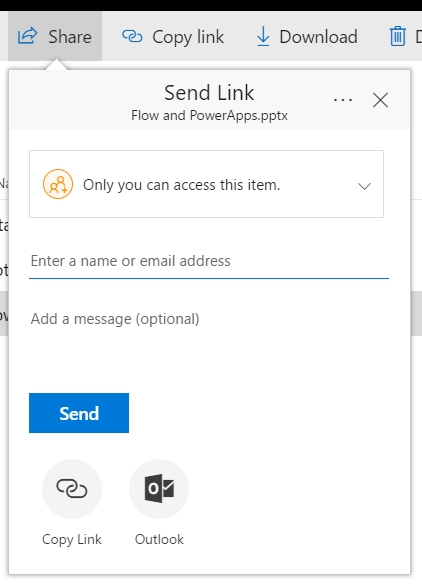Click the Delete trash can icon
This screenshot has height=586, width=422.
[398, 36]
